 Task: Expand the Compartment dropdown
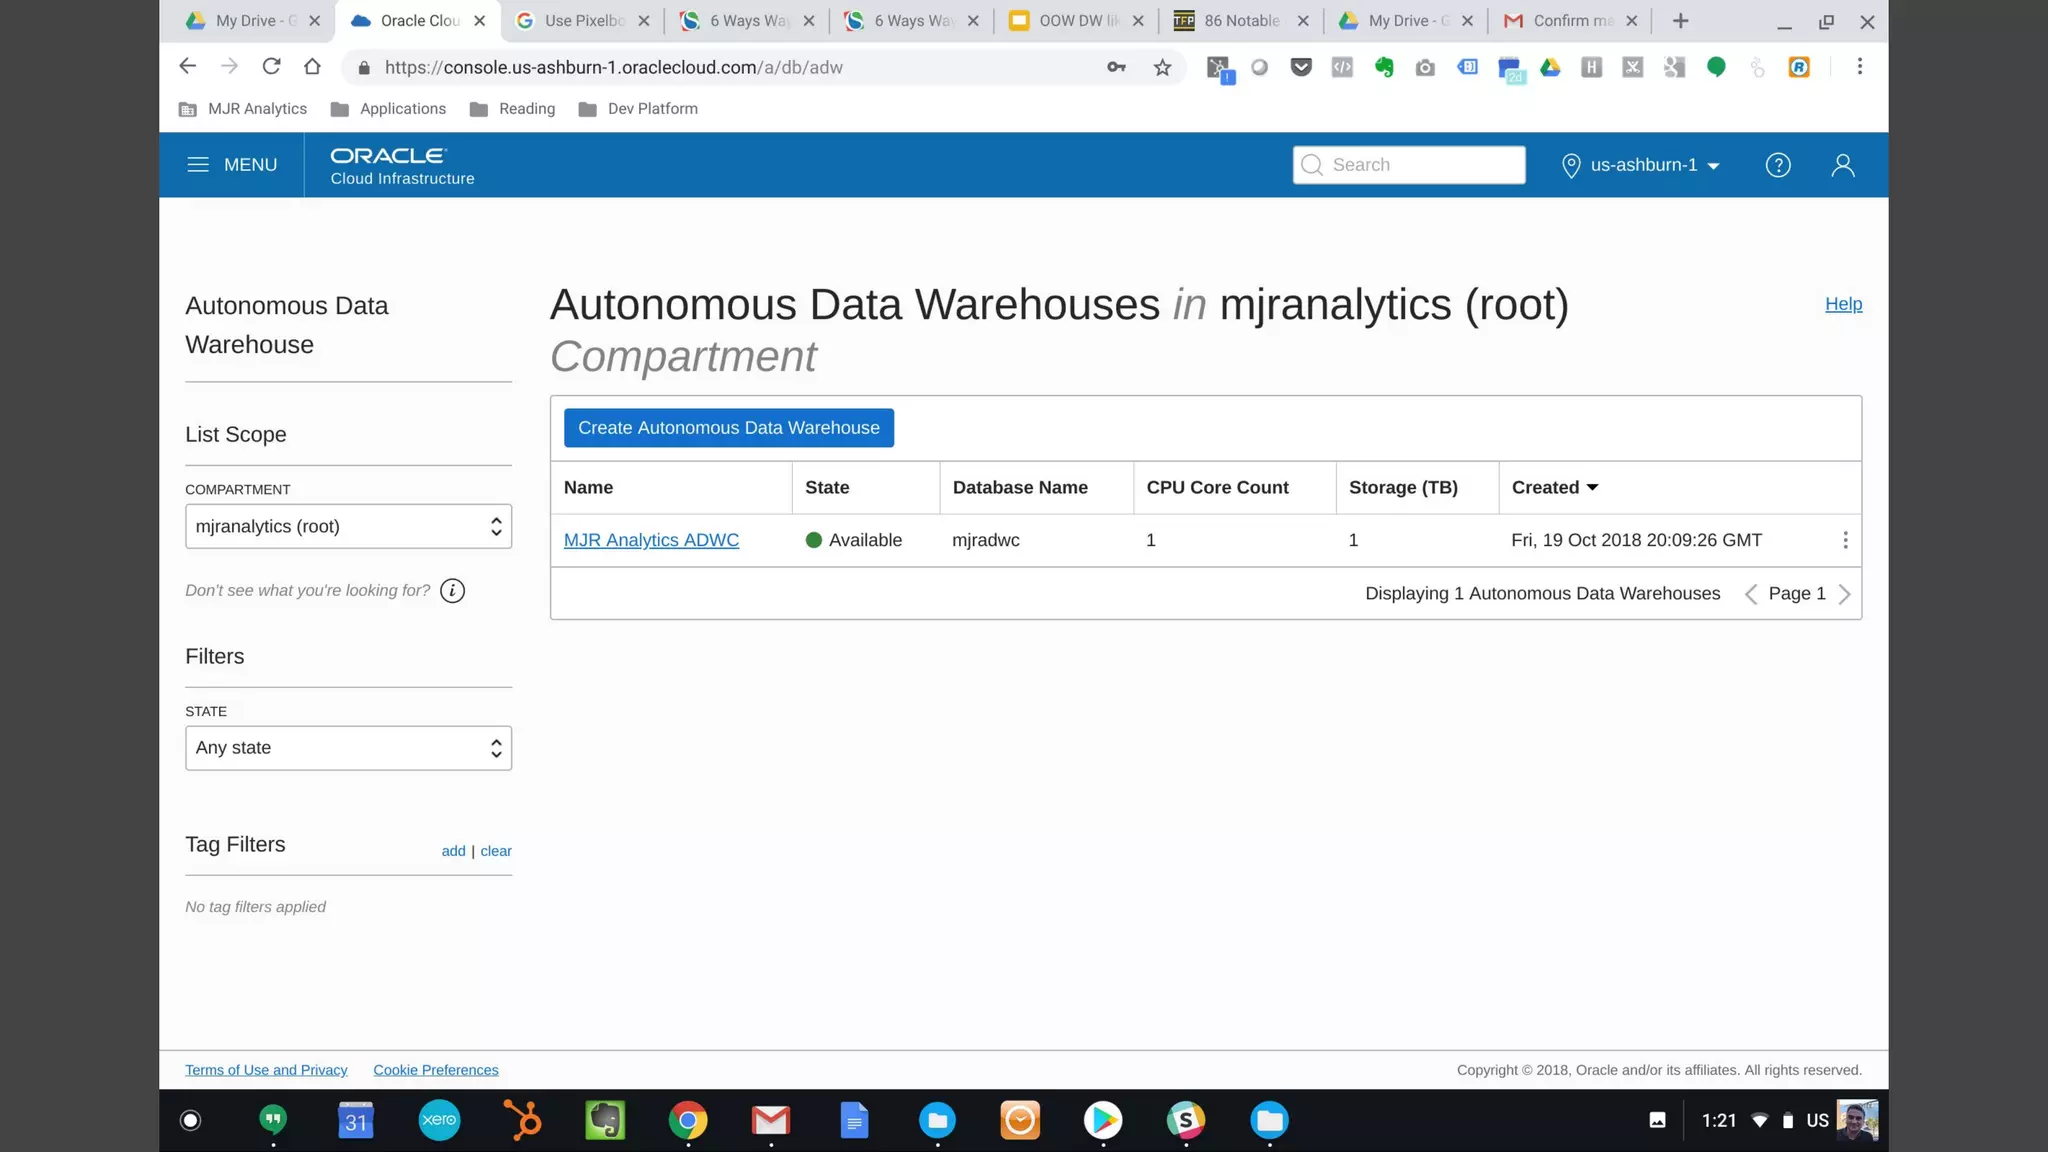pos(348,526)
